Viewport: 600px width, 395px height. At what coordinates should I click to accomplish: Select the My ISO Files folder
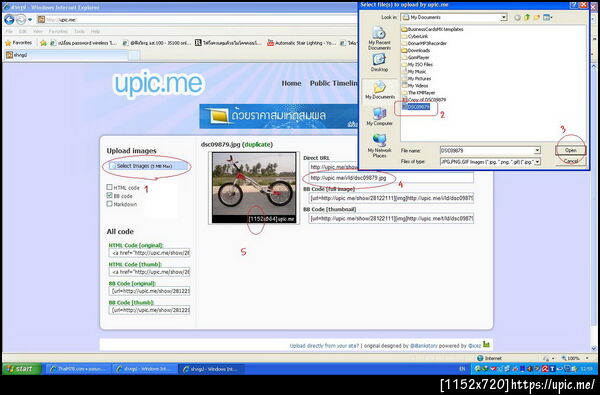(x=417, y=64)
